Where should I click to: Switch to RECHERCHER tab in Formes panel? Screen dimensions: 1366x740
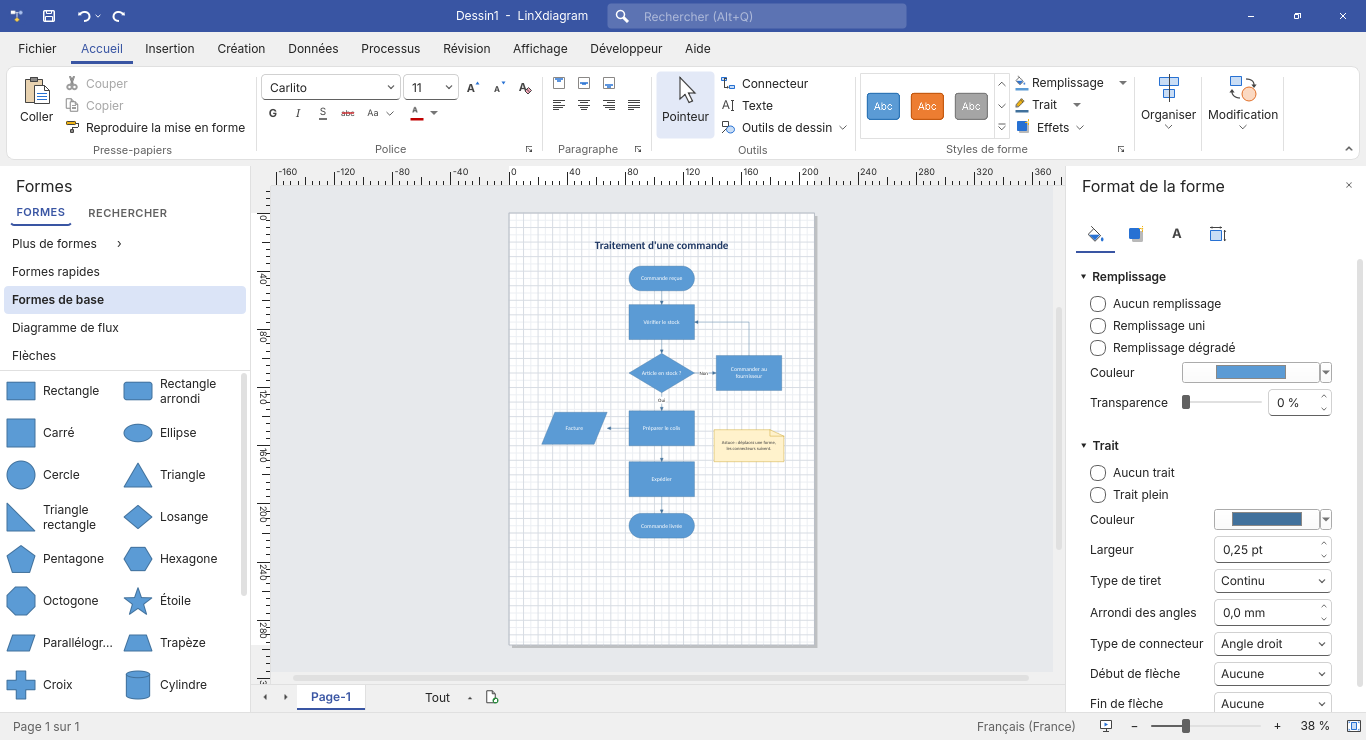tap(128, 213)
